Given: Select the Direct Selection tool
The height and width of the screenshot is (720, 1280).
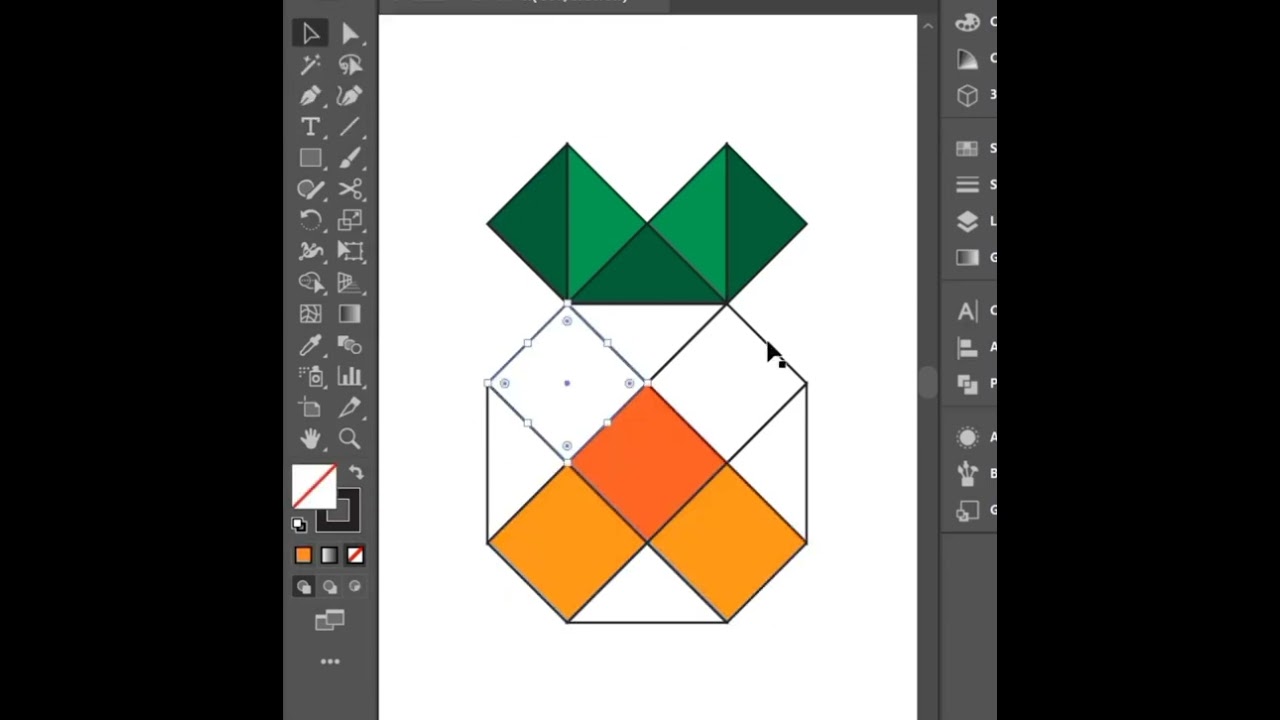Looking at the screenshot, I should [349, 33].
